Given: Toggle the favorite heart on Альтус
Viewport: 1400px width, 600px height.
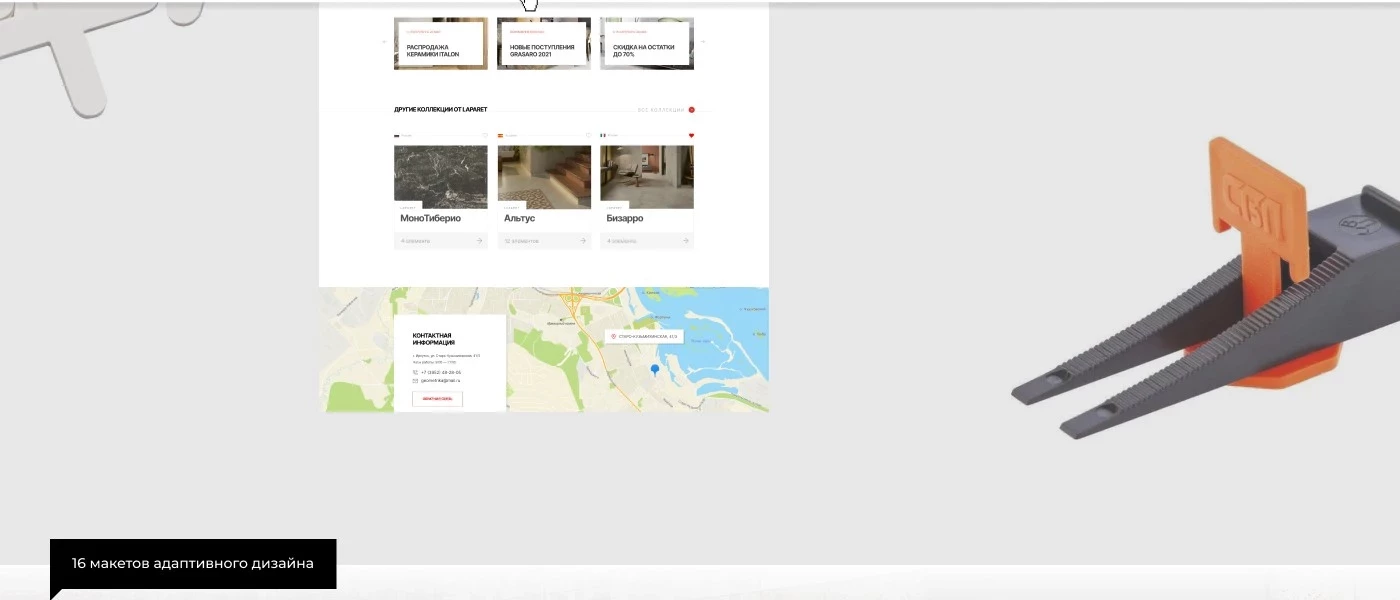Looking at the screenshot, I should click(x=588, y=135).
